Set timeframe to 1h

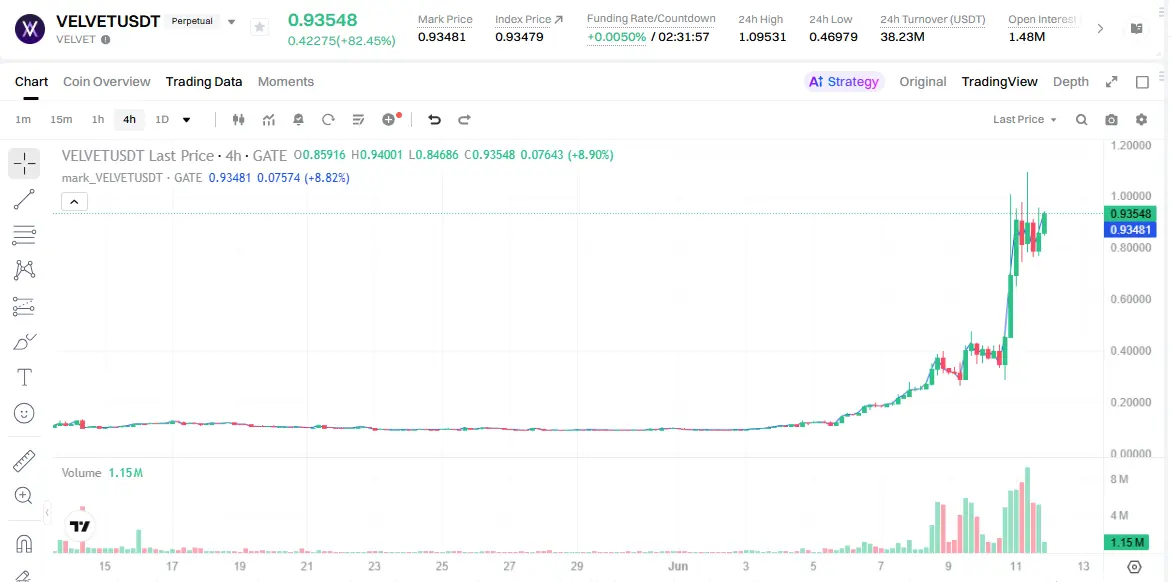tap(98, 120)
